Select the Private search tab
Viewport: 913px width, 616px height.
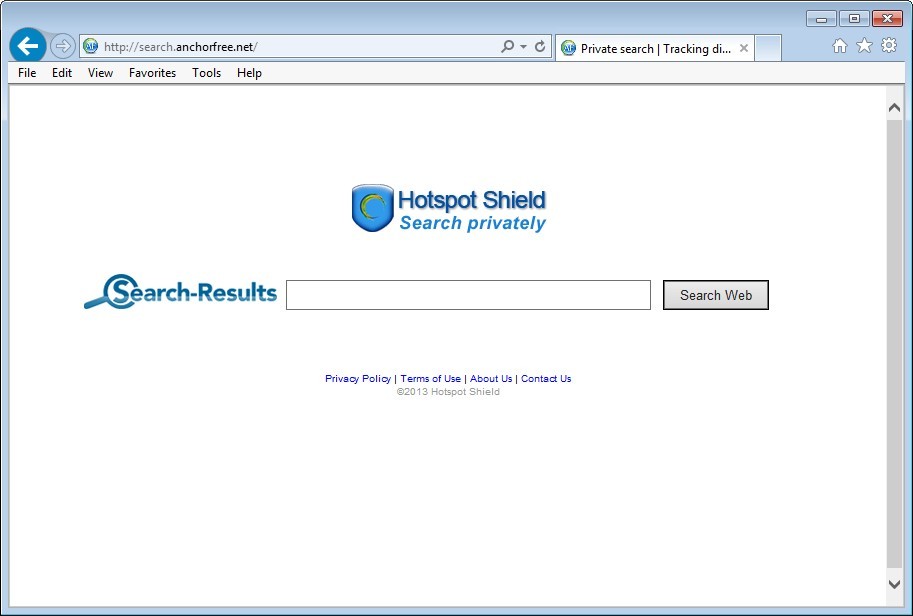pyautogui.click(x=654, y=48)
